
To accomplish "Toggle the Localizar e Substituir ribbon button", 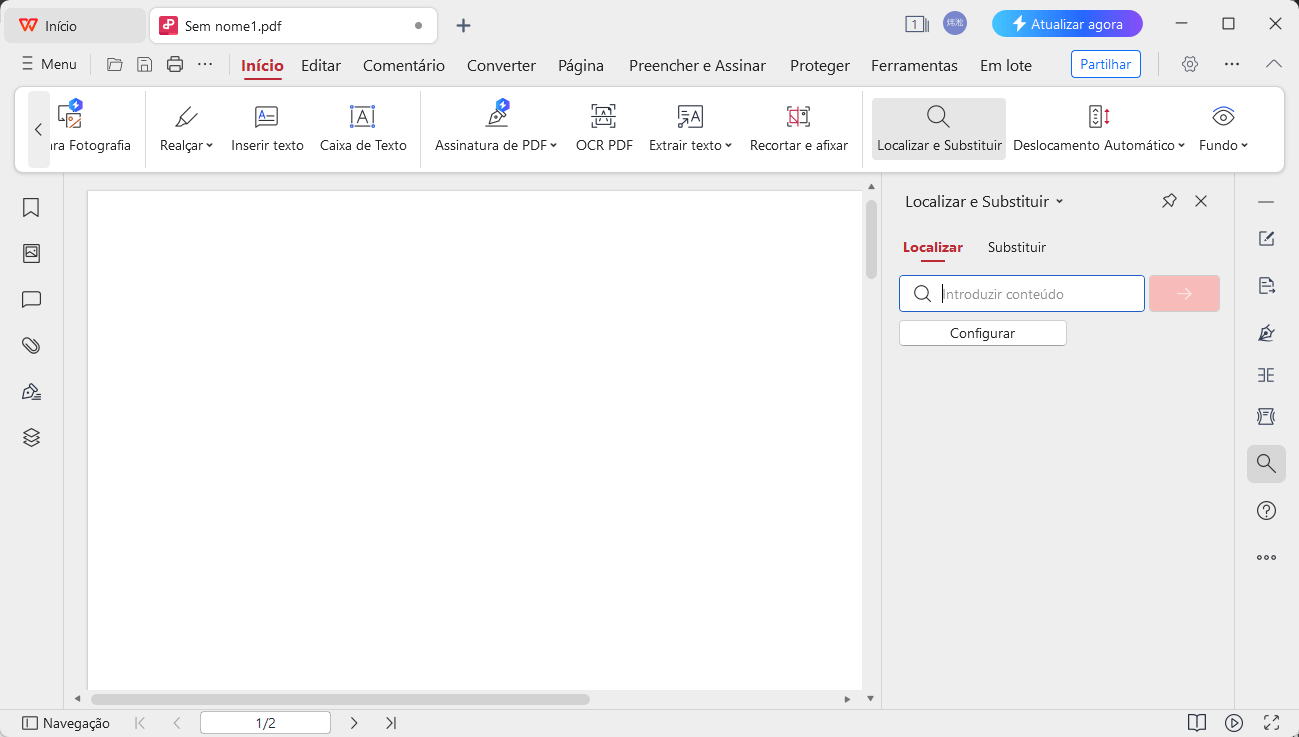I will (939, 128).
